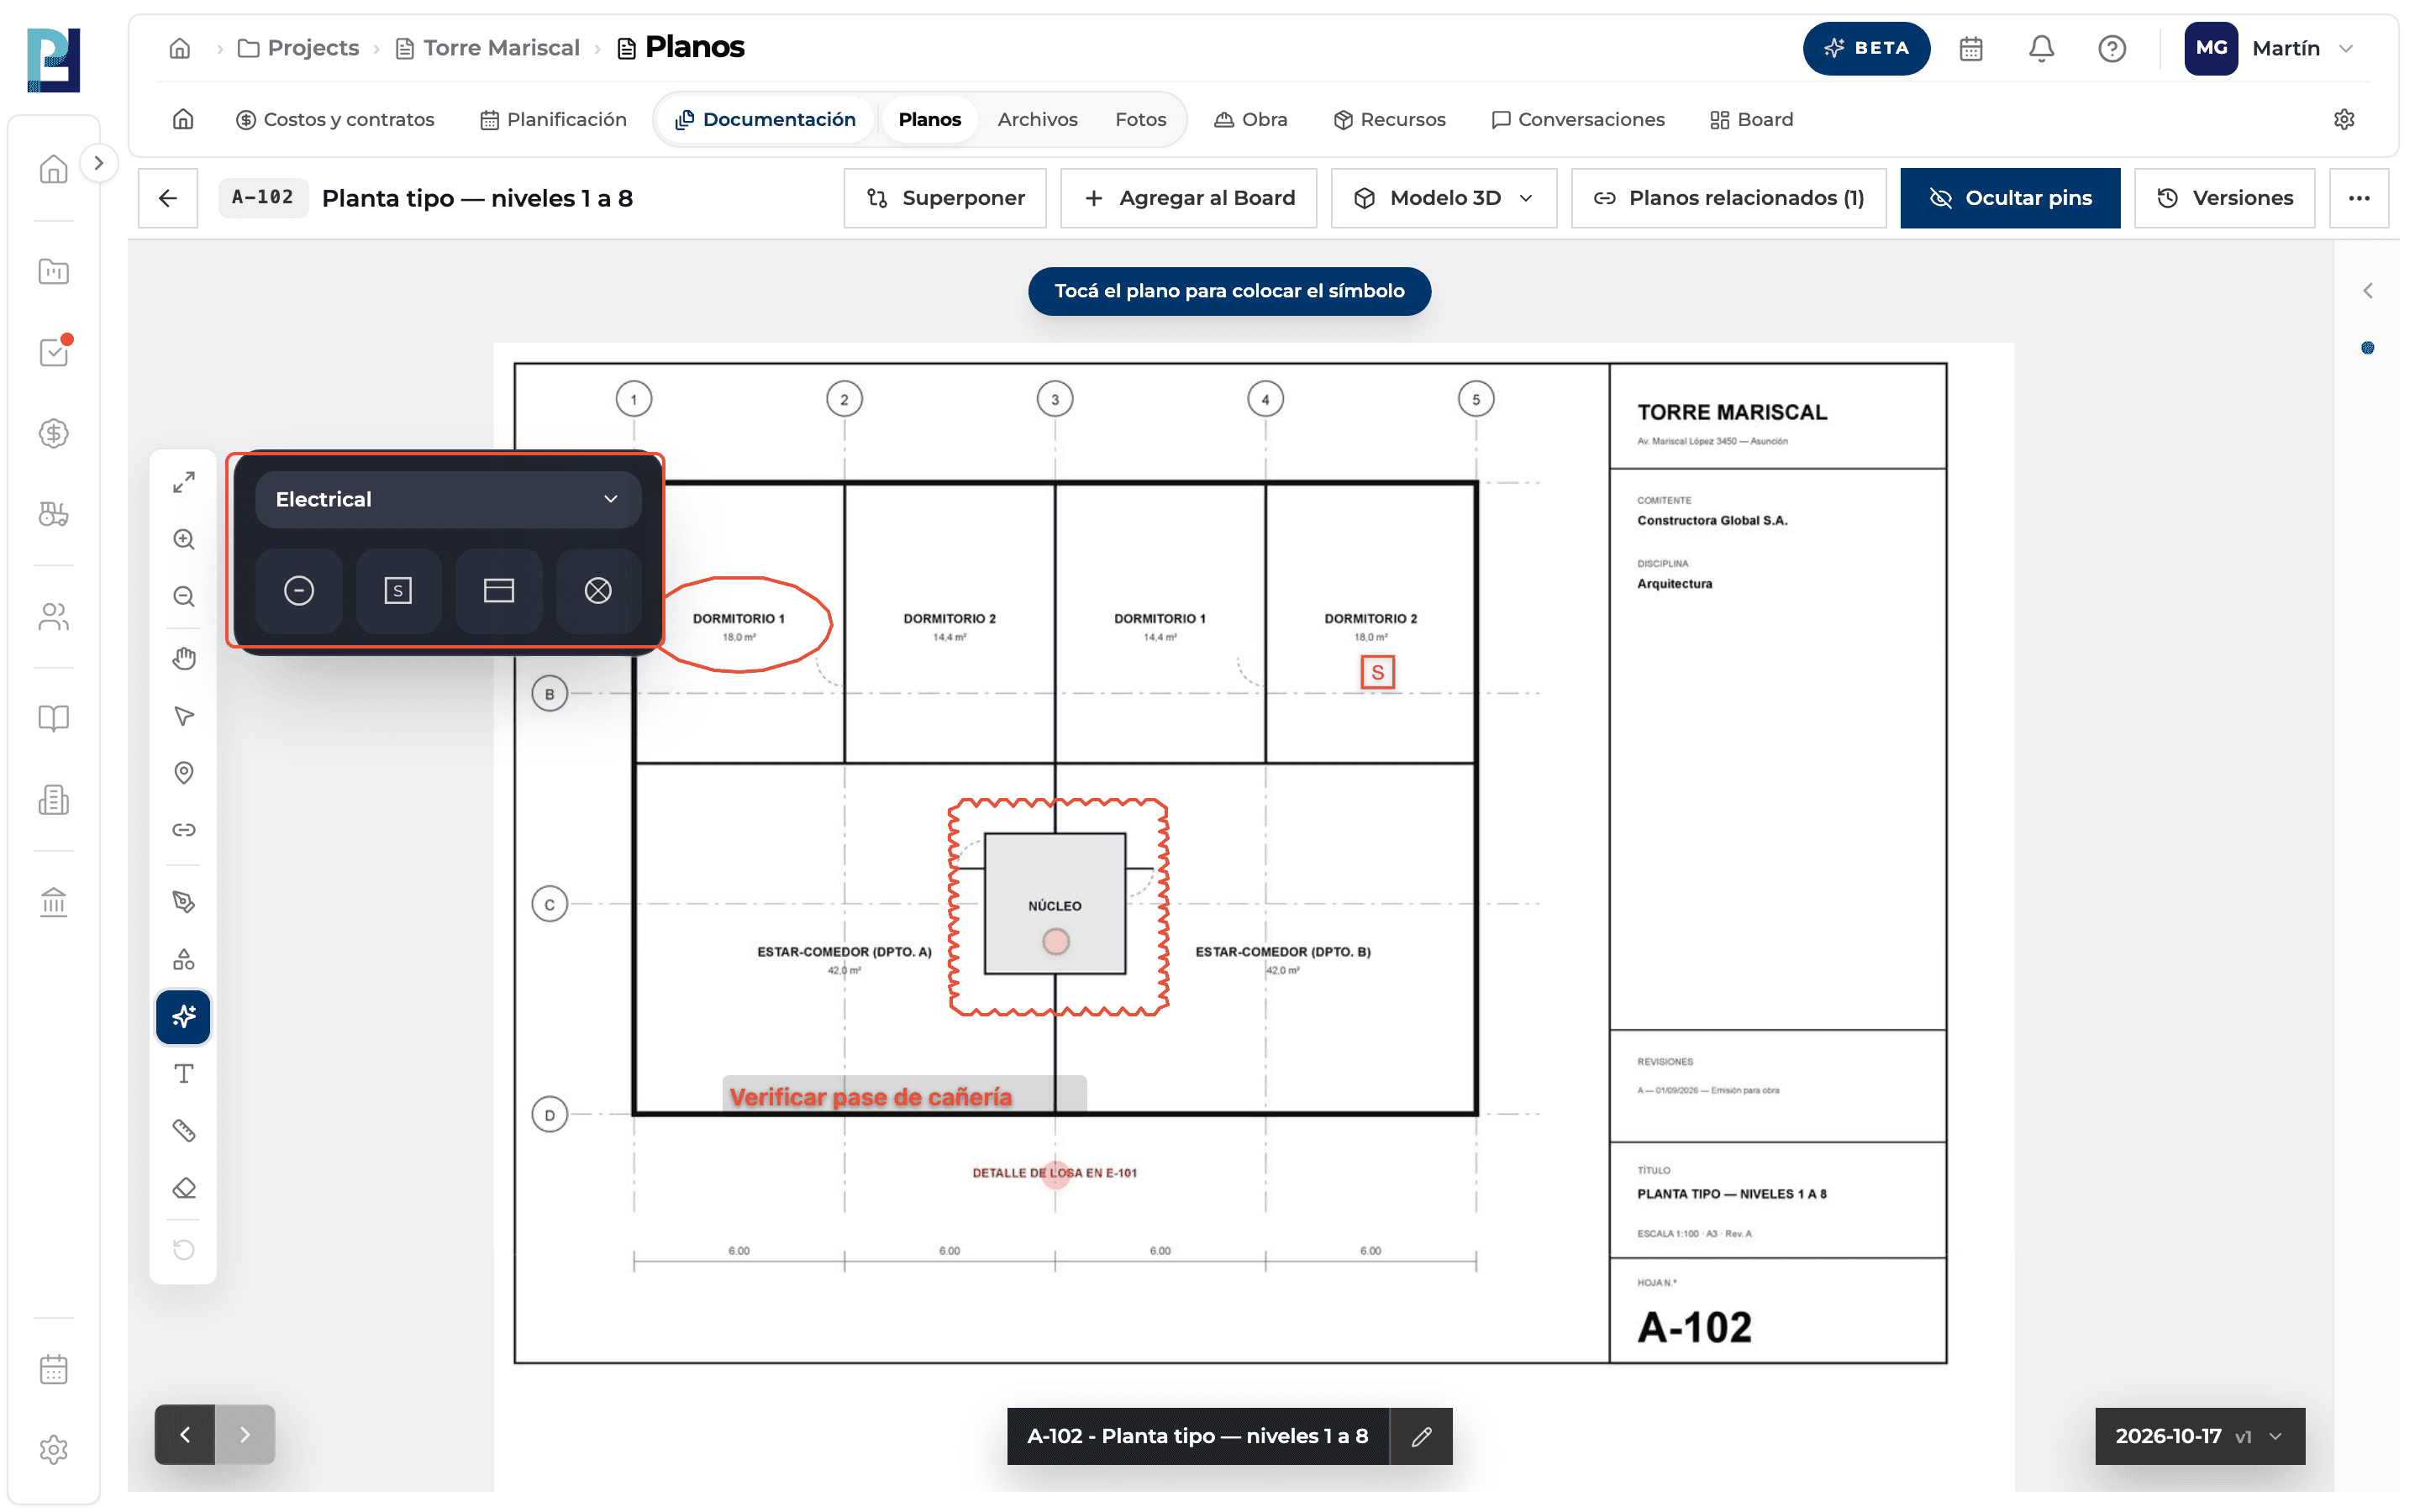Open Costos y contratos section
Screen dimensions: 2420x1512
click(334, 119)
